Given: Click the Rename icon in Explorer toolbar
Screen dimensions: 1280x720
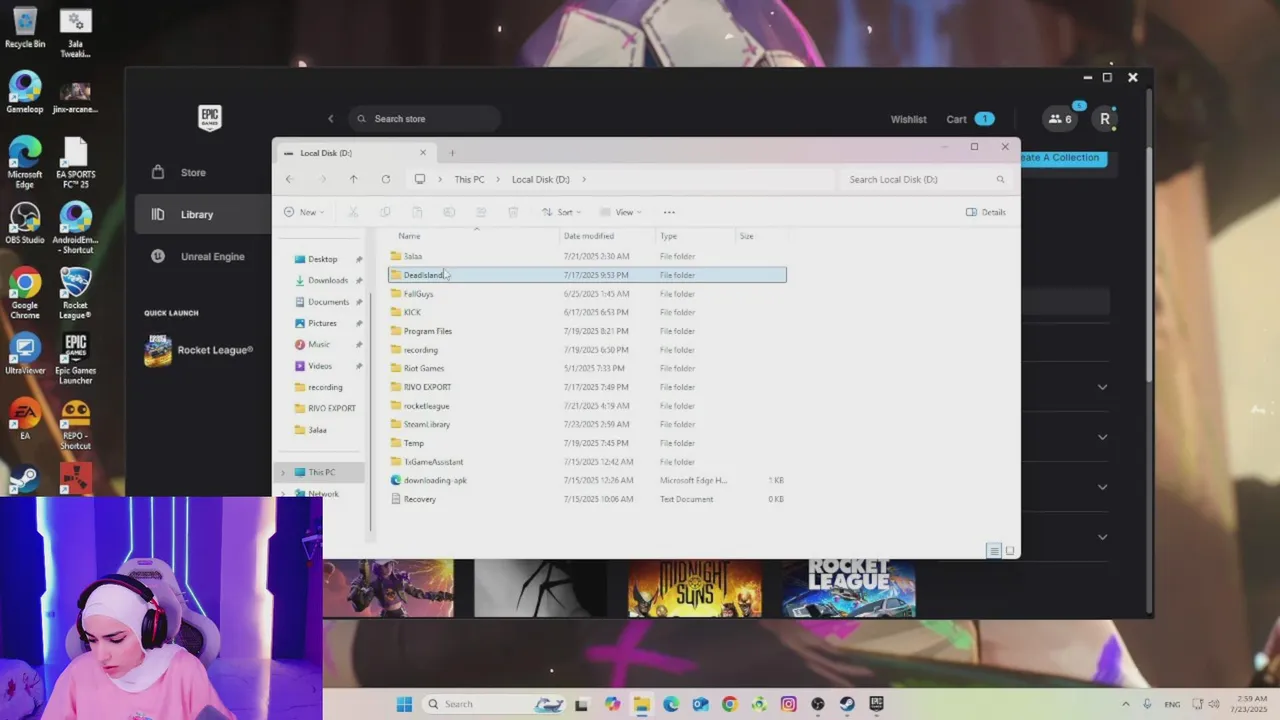Looking at the screenshot, I should coord(449,212).
